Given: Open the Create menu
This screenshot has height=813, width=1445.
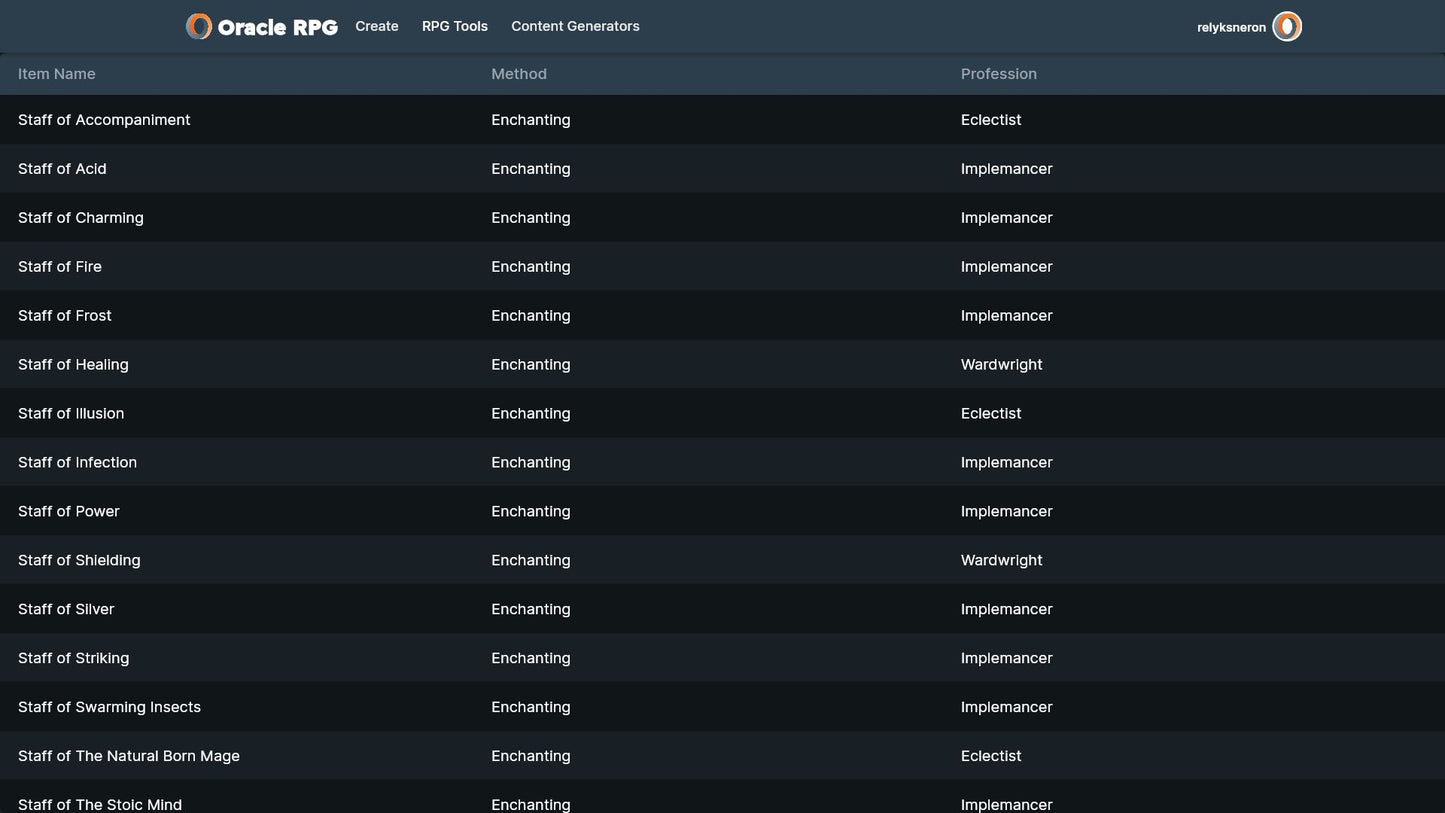Looking at the screenshot, I should [x=377, y=27].
